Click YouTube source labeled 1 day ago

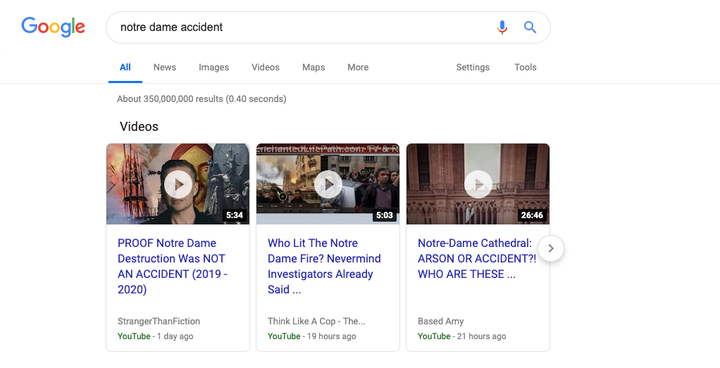[134, 336]
